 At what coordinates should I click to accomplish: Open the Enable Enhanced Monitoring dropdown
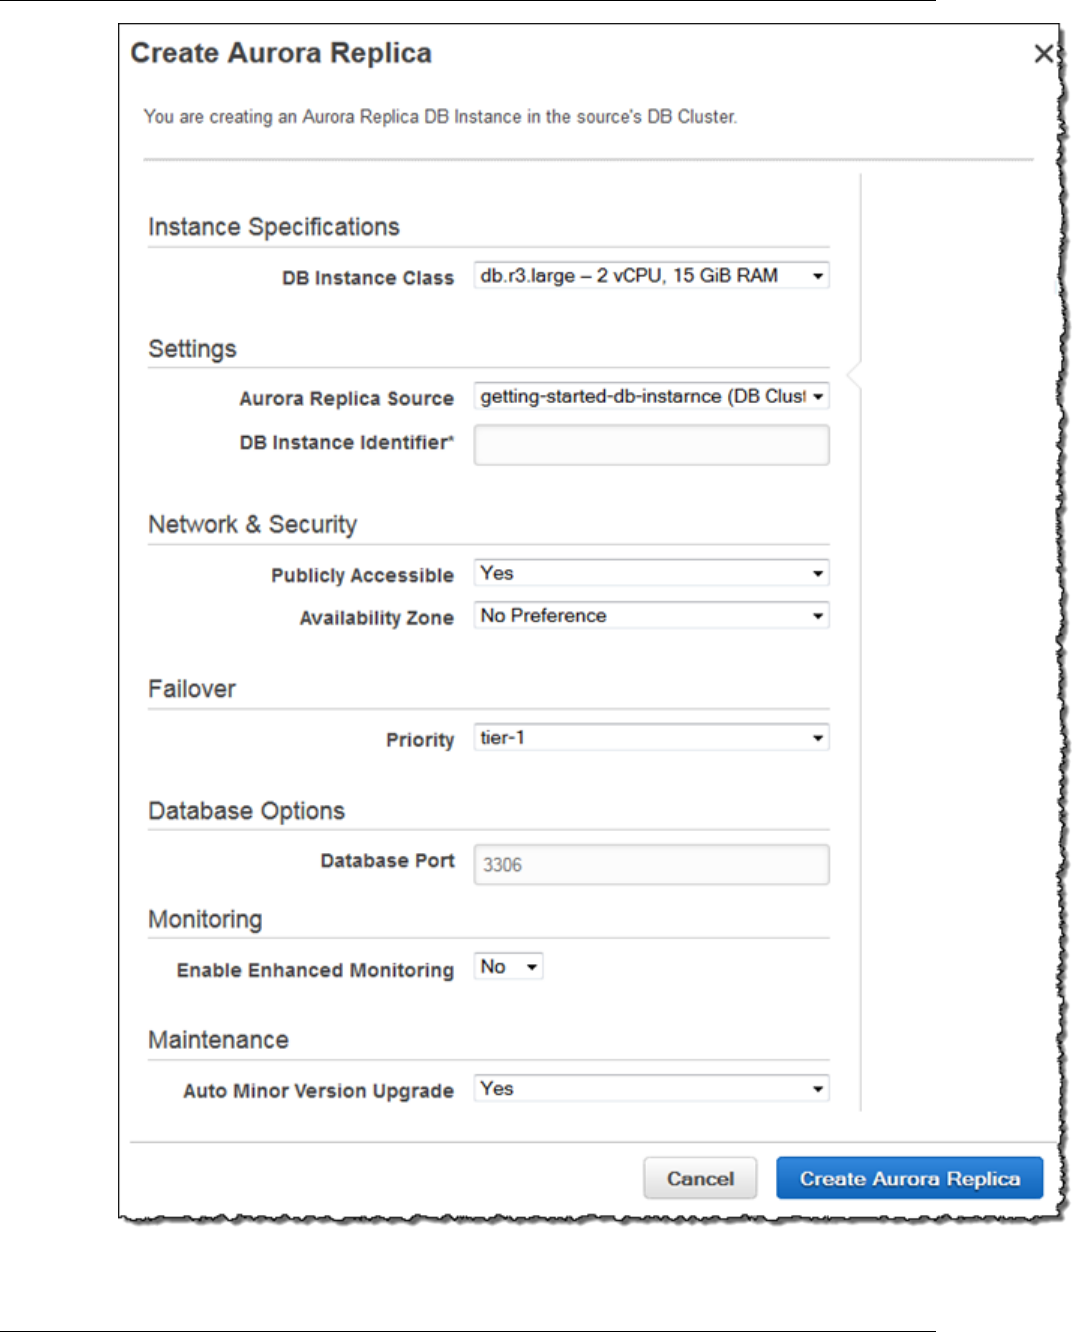(x=508, y=967)
